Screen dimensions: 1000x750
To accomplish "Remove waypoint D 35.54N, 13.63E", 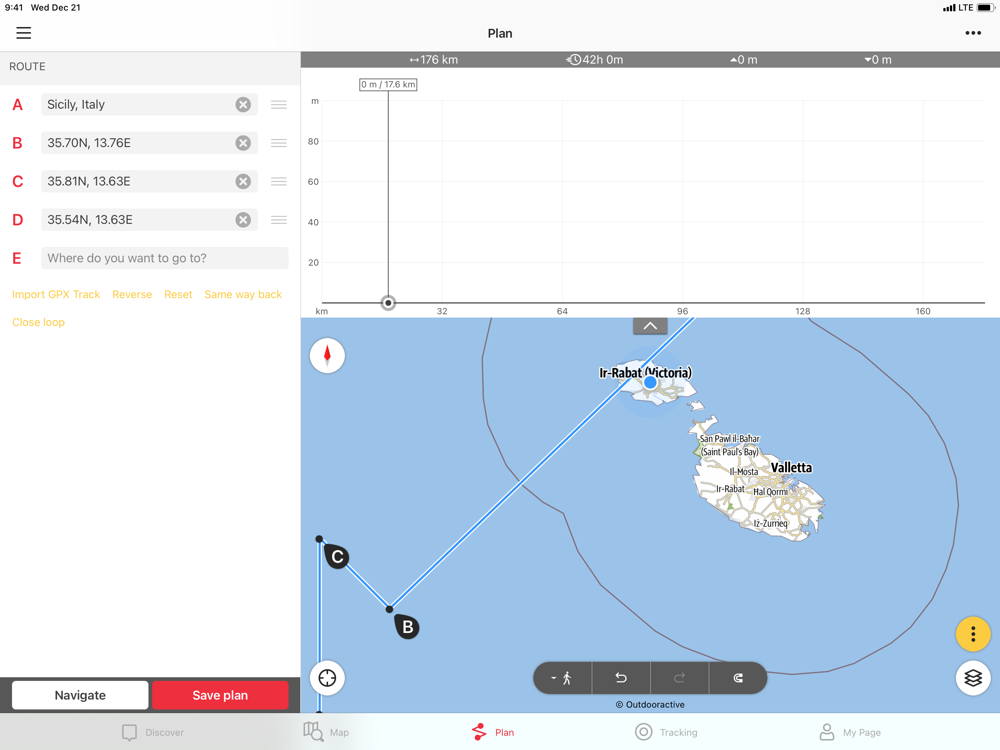I will (x=243, y=219).
